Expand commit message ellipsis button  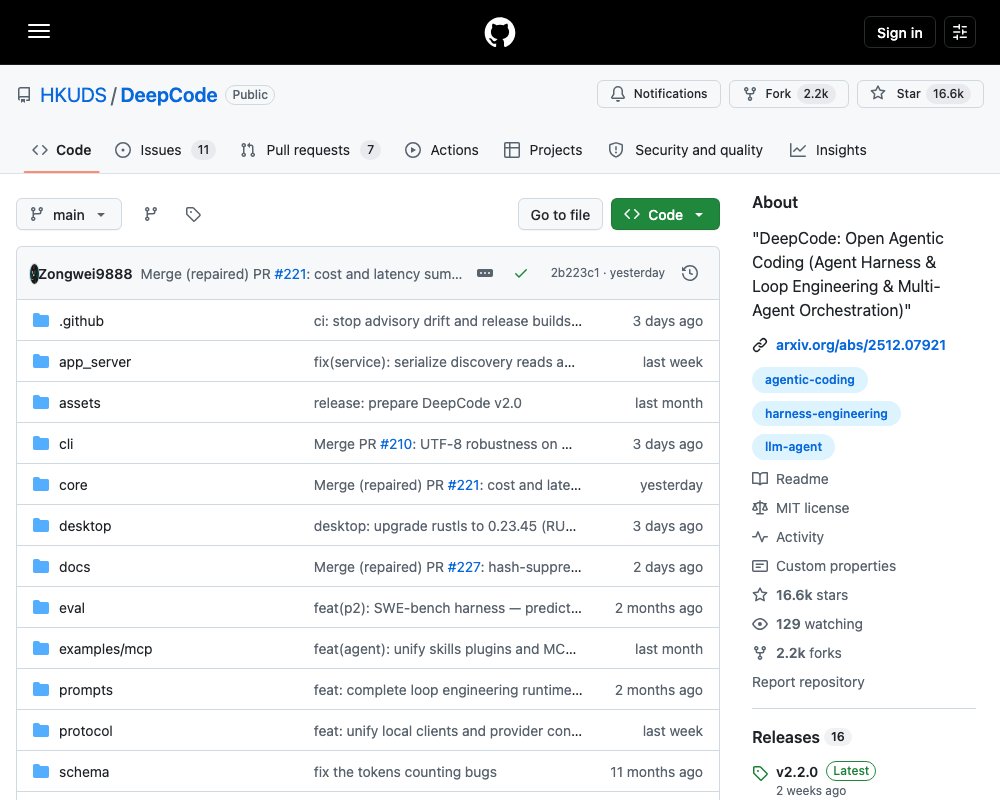(x=485, y=273)
